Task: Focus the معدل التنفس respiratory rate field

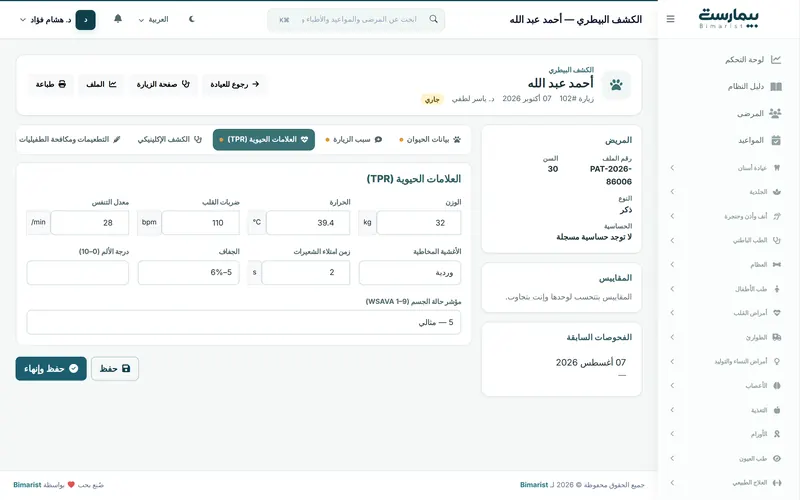Action: (90, 223)
